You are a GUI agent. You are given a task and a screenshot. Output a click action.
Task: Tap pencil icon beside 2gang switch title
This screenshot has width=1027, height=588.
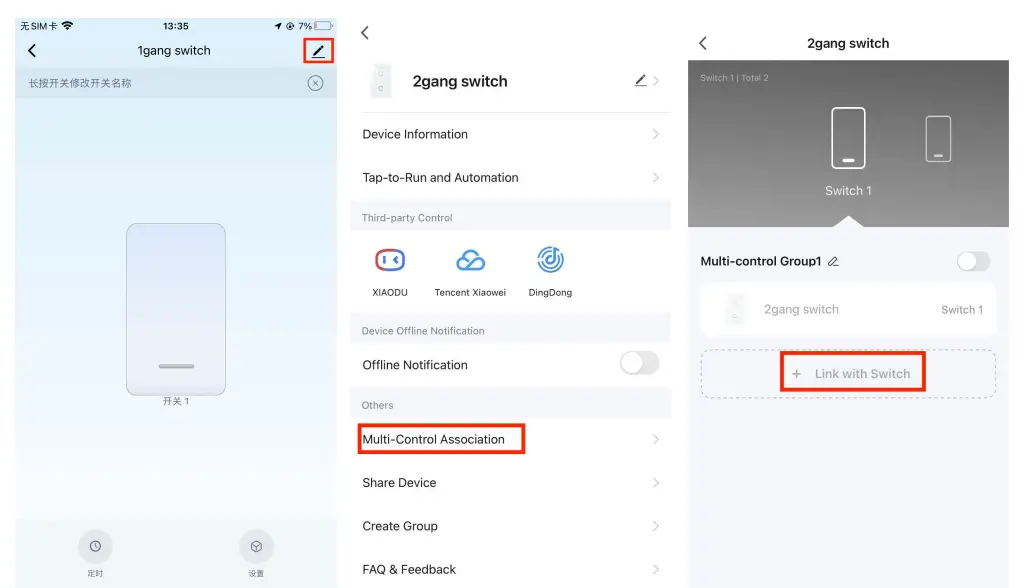click(x=641, y=81)
